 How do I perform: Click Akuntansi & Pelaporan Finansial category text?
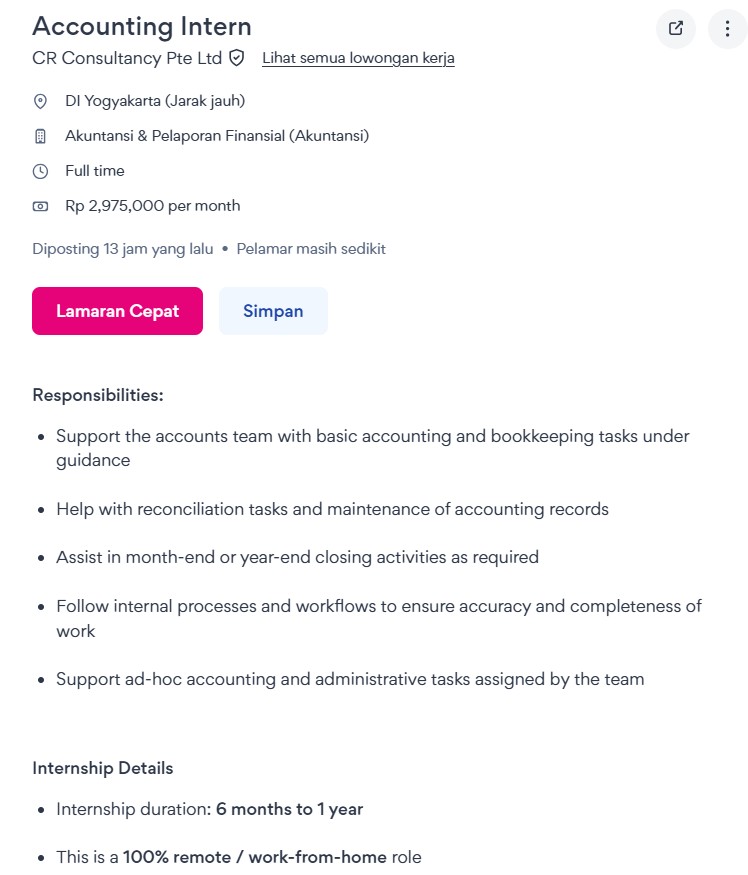coord(217,136)
